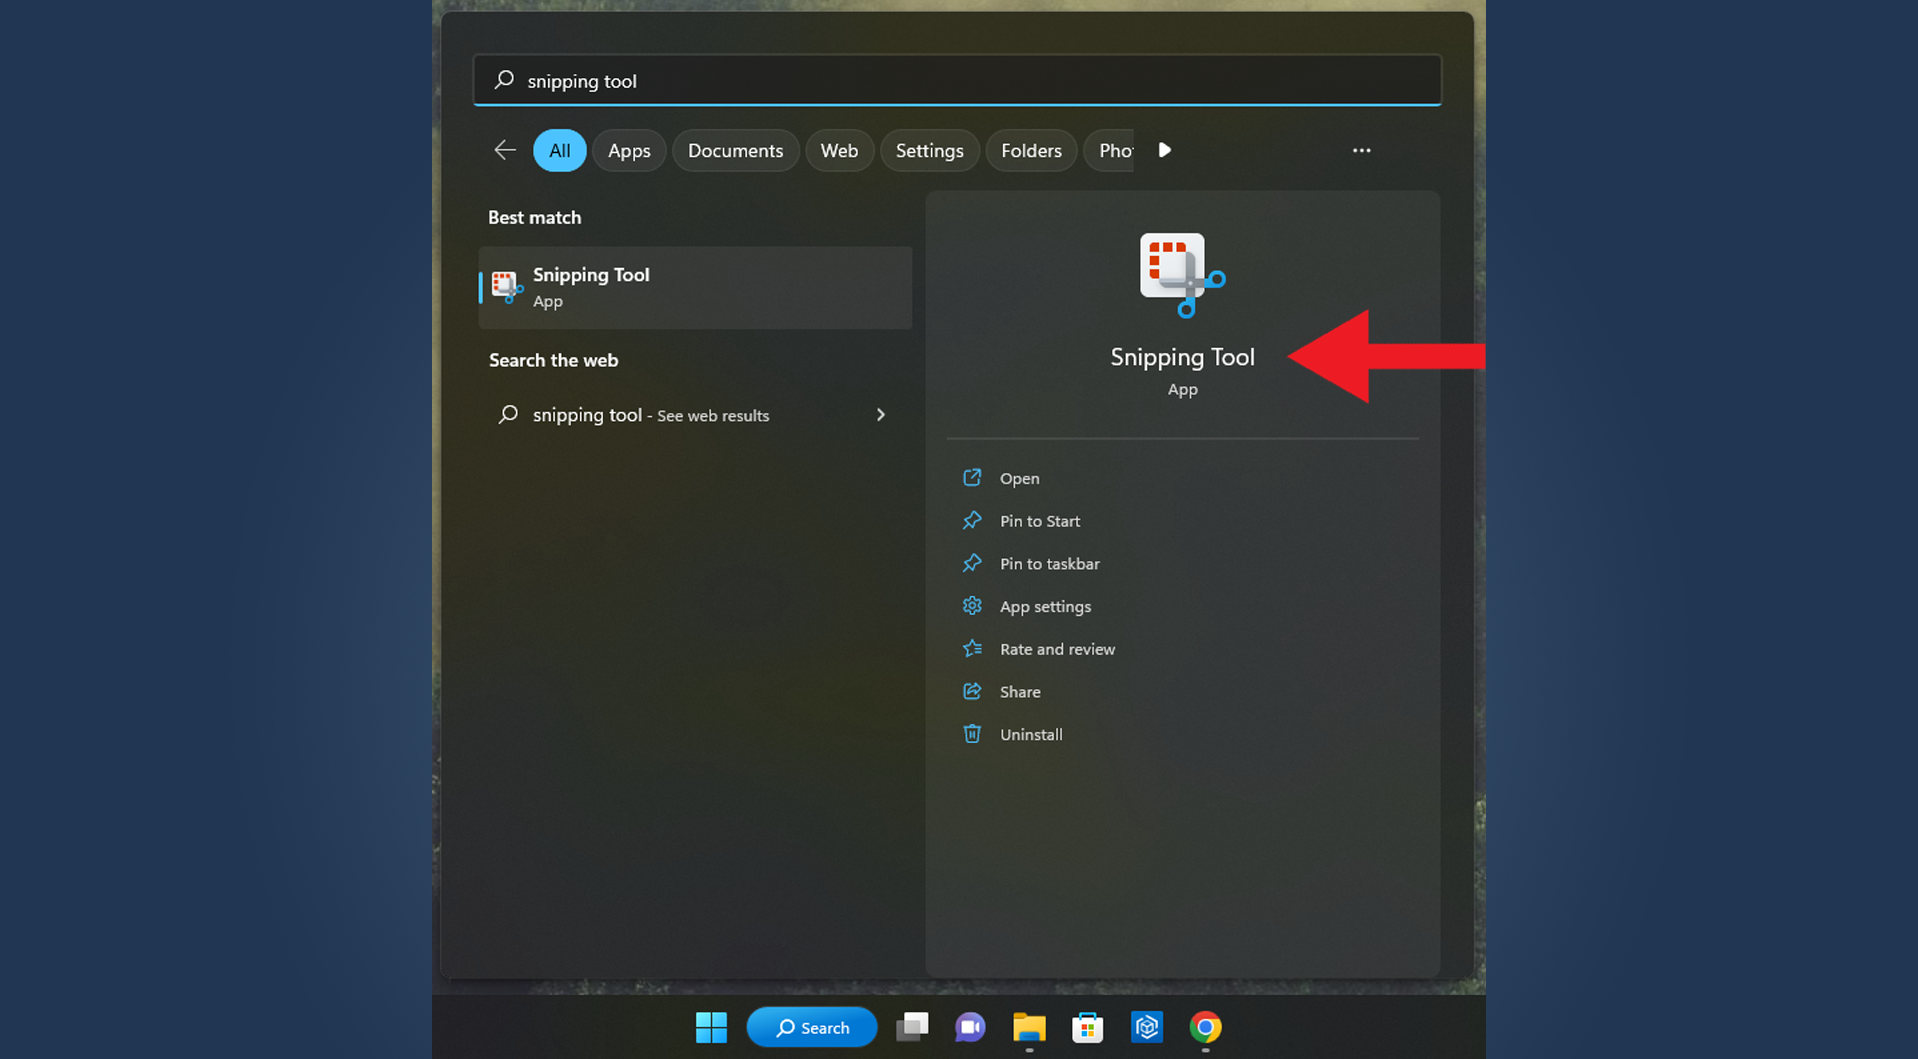Select Rate and review
1918x1059 pixels.
pos(1057,649)
